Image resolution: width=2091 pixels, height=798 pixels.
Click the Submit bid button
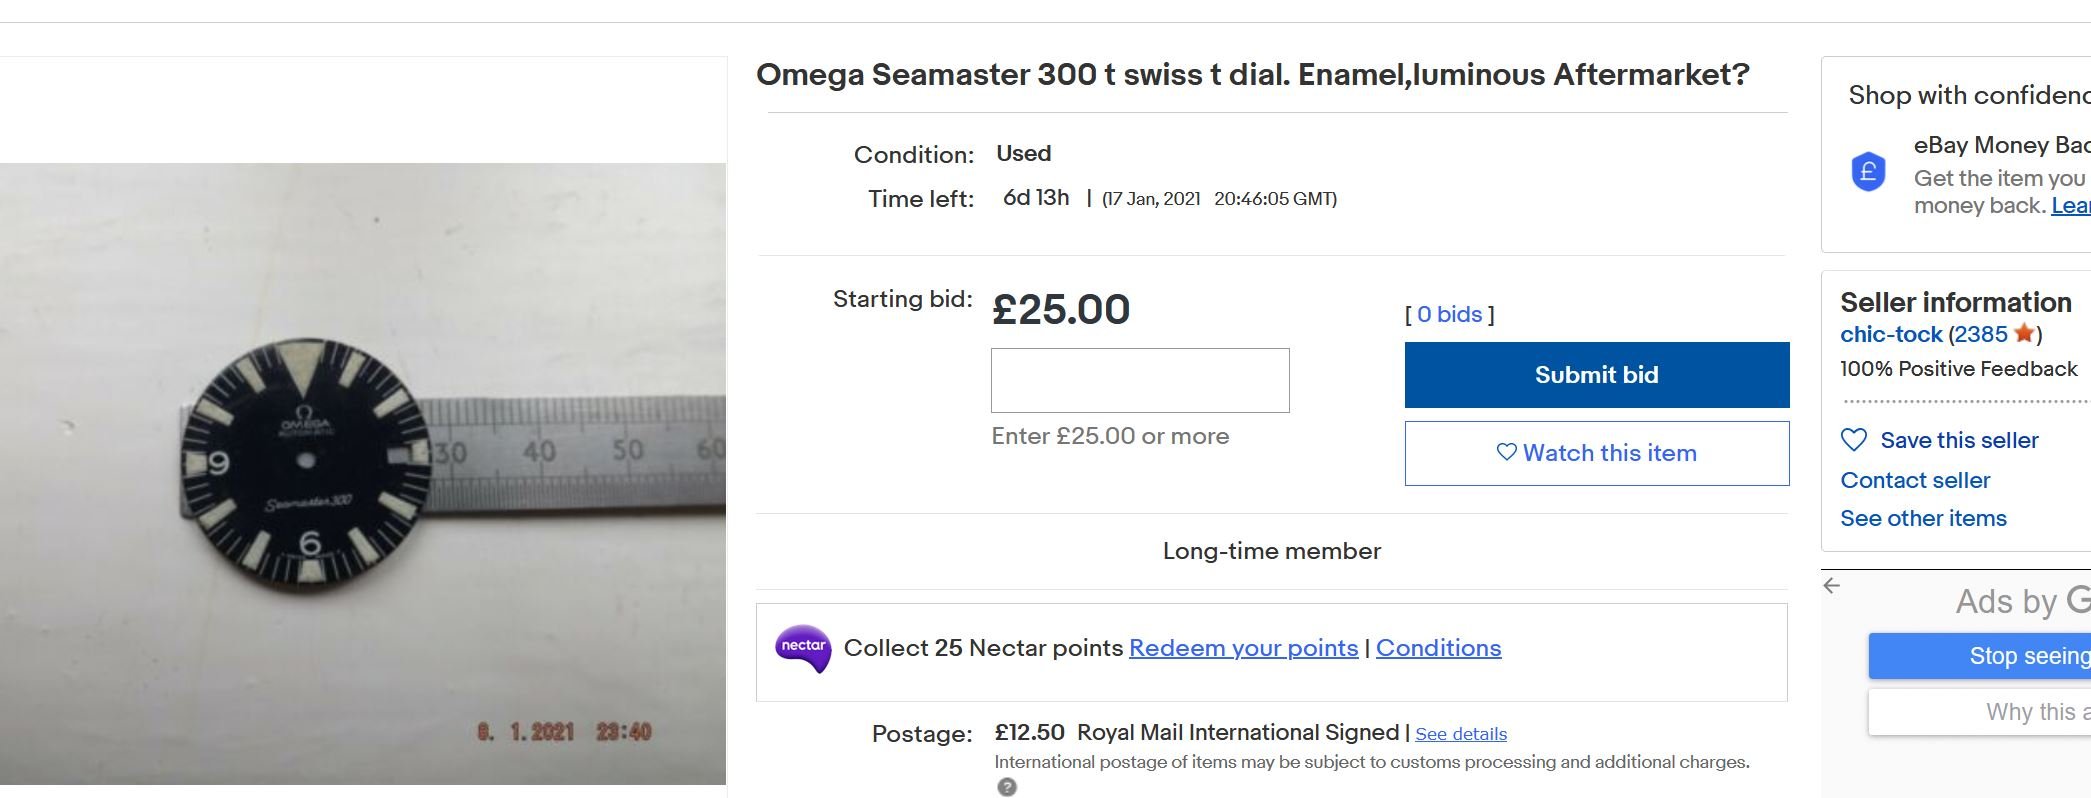pyautogui.click(x=1596, y=375)
